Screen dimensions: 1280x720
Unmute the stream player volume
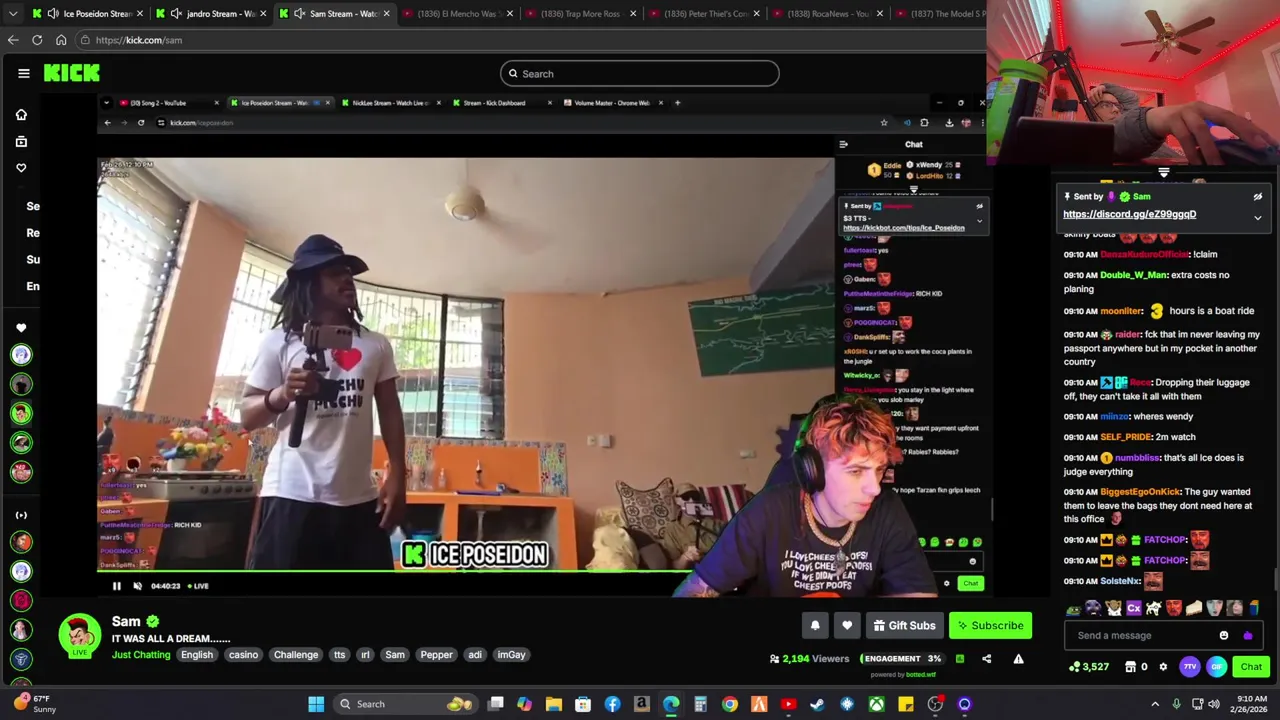[138, 586]
